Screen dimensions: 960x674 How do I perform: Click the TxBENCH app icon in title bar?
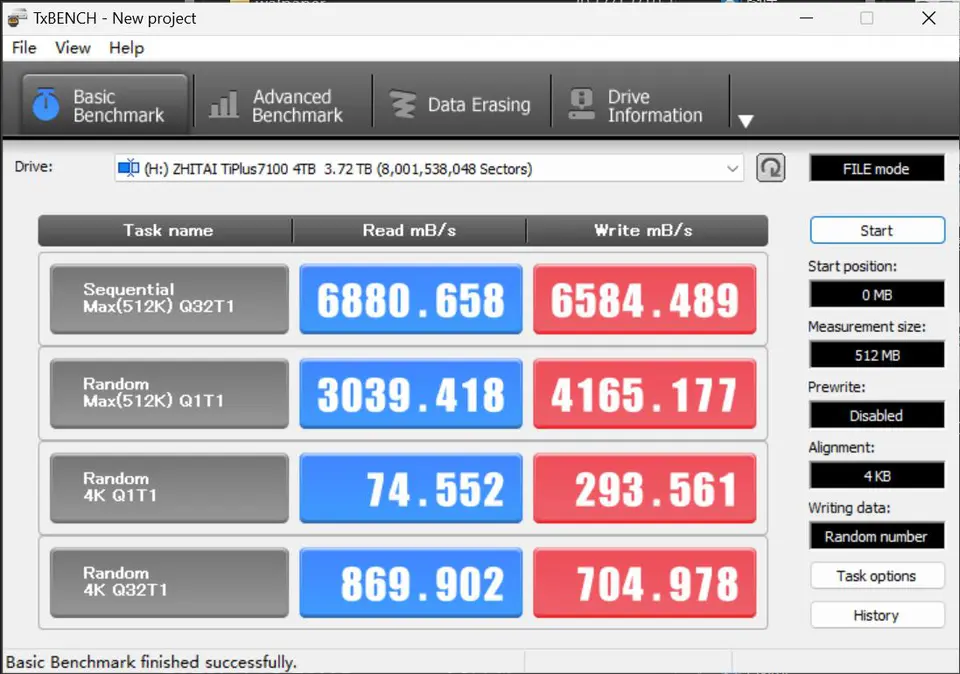[17, 18]
